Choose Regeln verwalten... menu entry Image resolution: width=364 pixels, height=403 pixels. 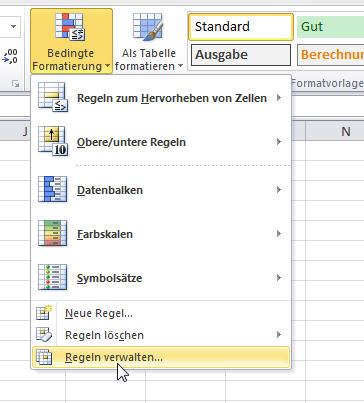(x=161, y=357)
